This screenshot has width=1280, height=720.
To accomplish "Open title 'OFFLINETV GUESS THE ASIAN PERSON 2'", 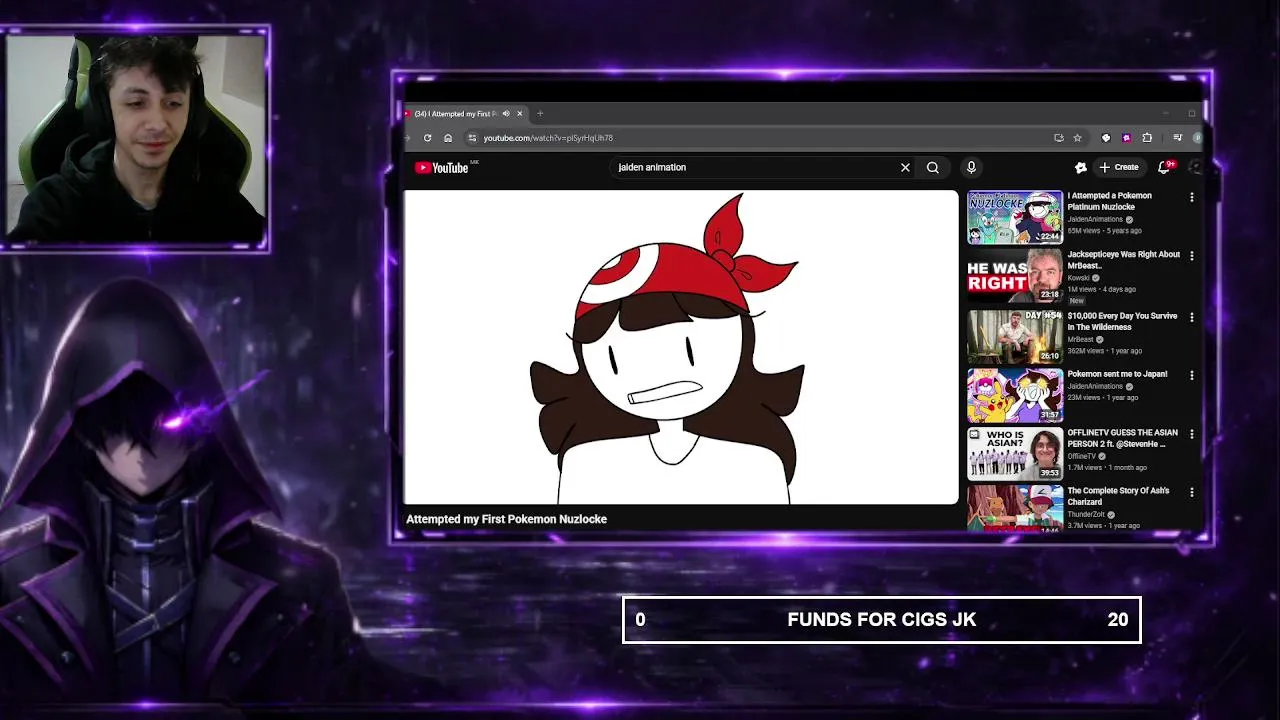I will [x=1122, y=438].
